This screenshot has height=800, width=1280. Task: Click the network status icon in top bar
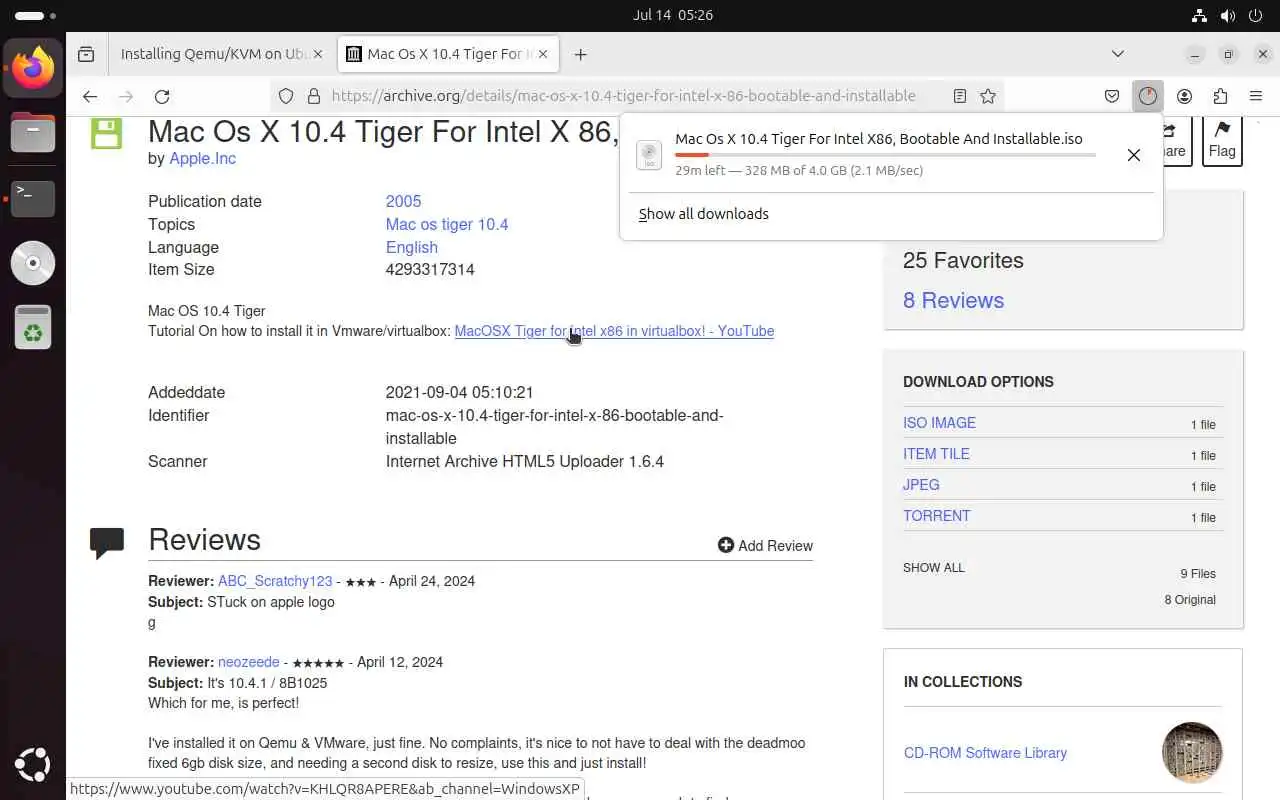point(1199,15)
